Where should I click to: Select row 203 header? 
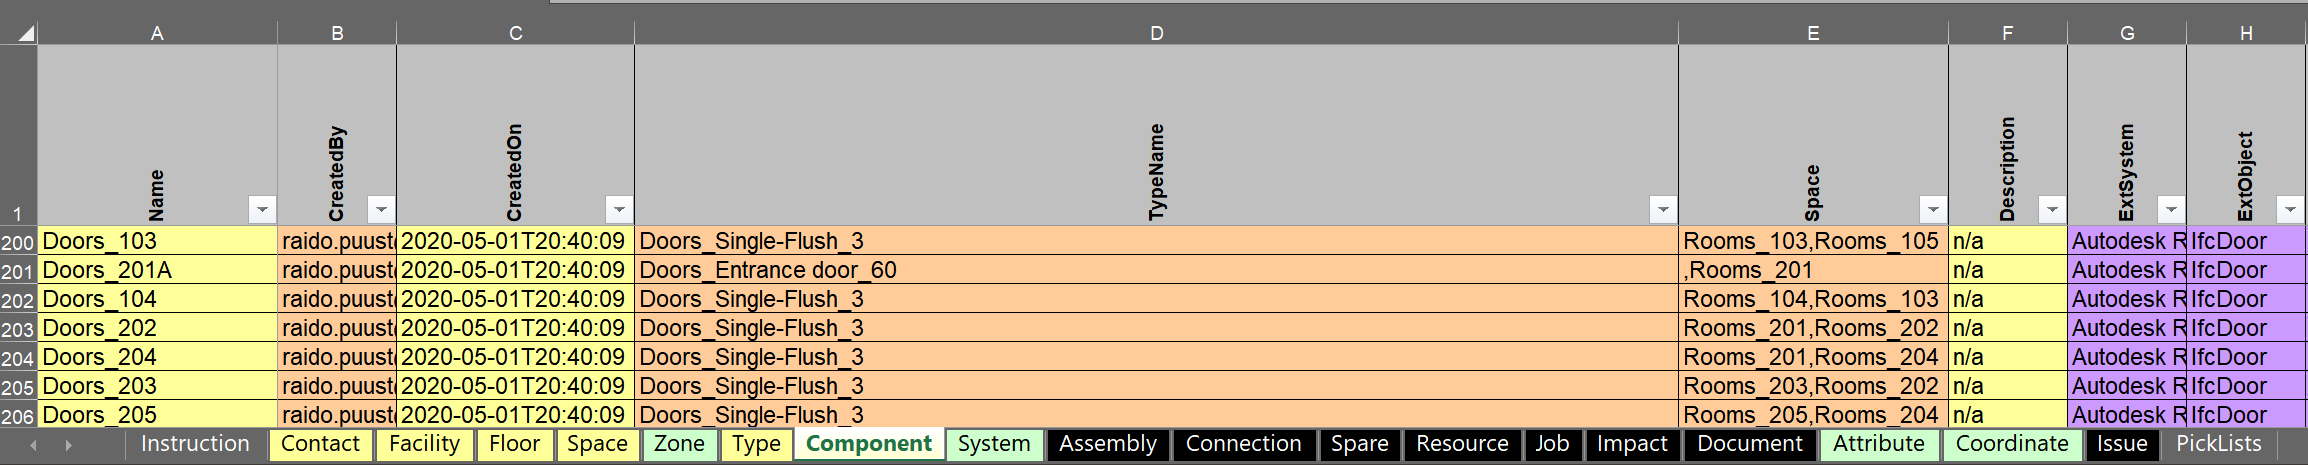[x=17, y=329]
